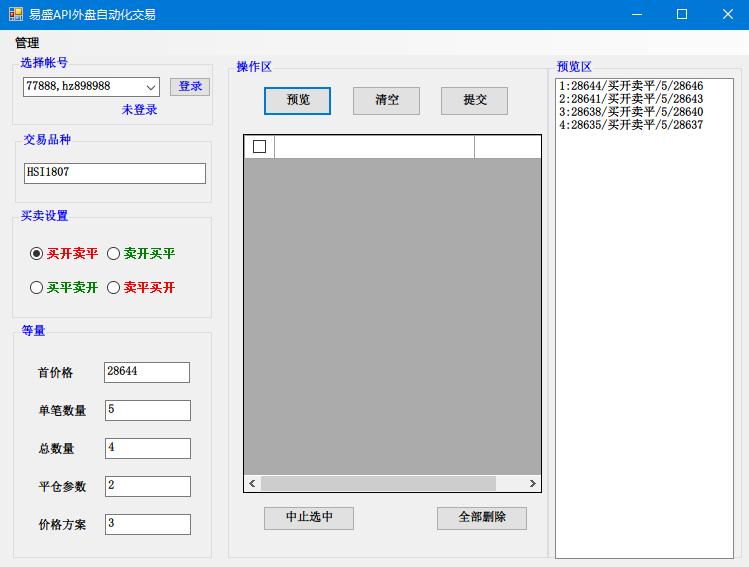Click the 总数量 input field
Image resolution: width=749 pixels, height=567 pixels.
pyautogui.click(x=146, y=448)
